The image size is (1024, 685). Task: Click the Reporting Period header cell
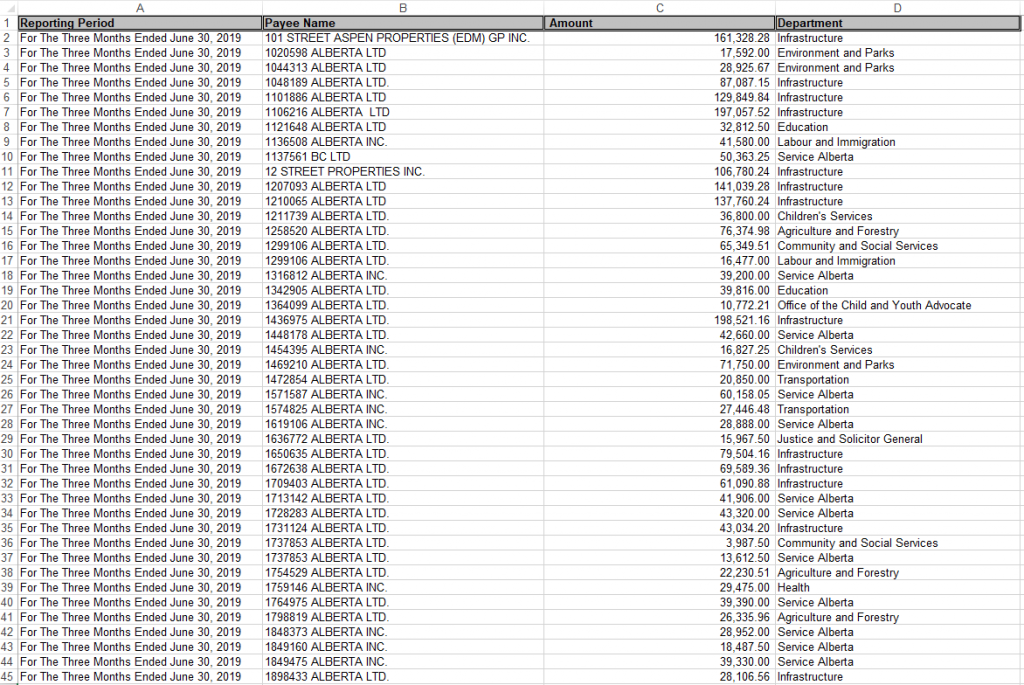pos(140,23)
